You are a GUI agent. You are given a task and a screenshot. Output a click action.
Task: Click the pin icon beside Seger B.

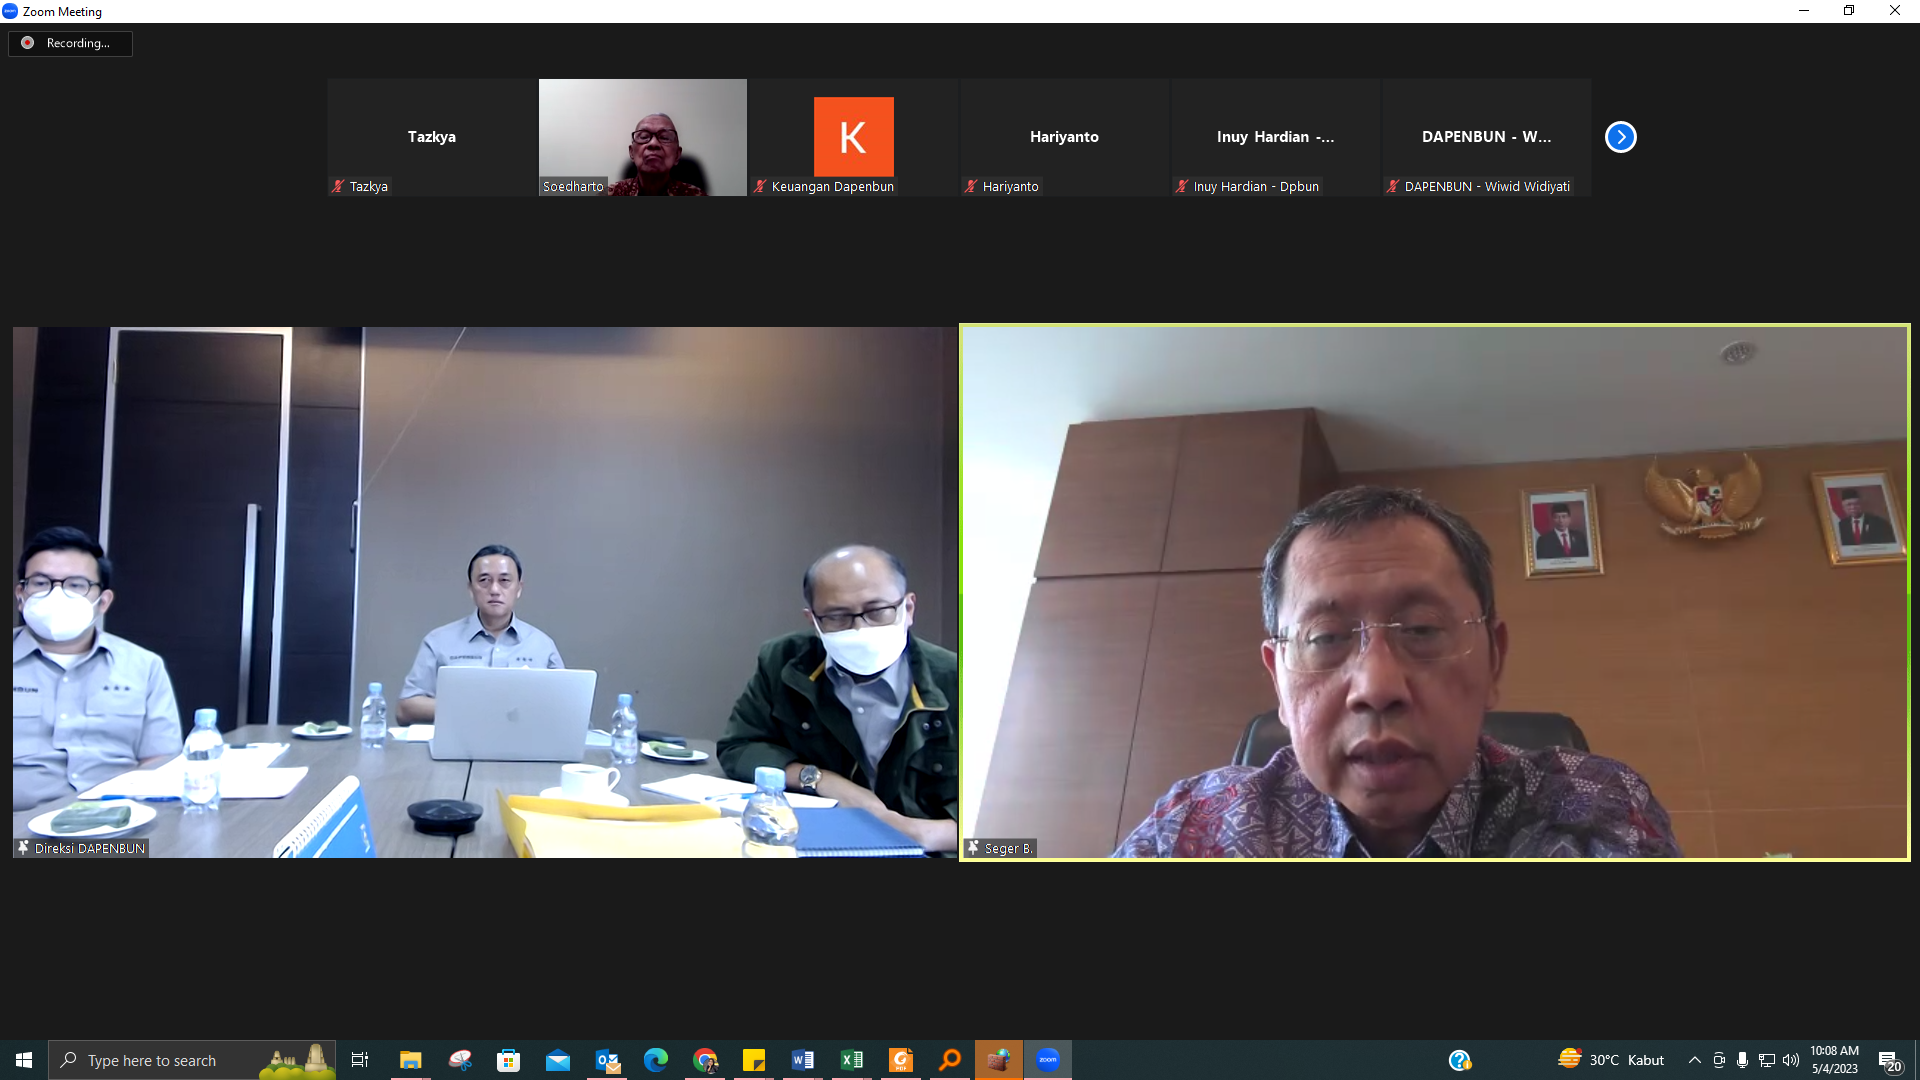(973, 848)
